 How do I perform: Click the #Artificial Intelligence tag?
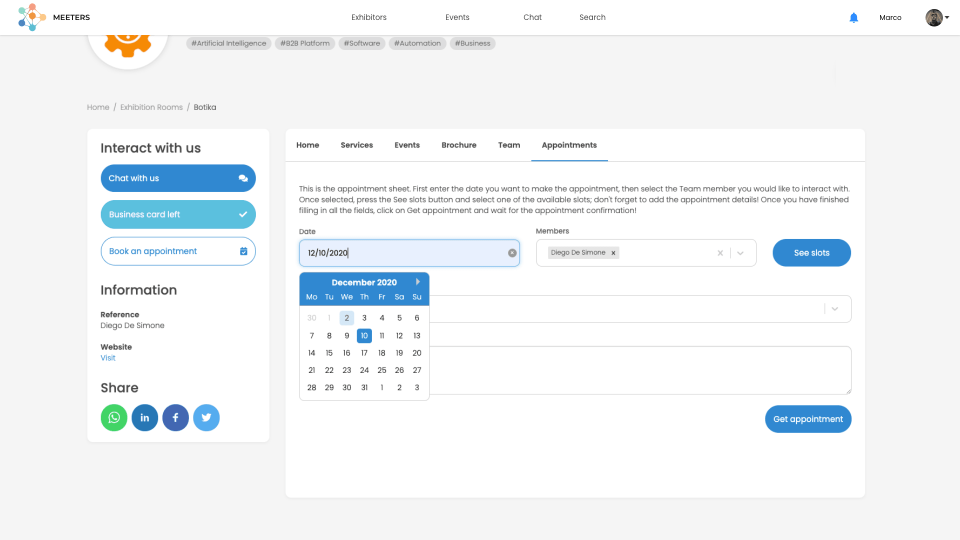click(x=229, y=43)
